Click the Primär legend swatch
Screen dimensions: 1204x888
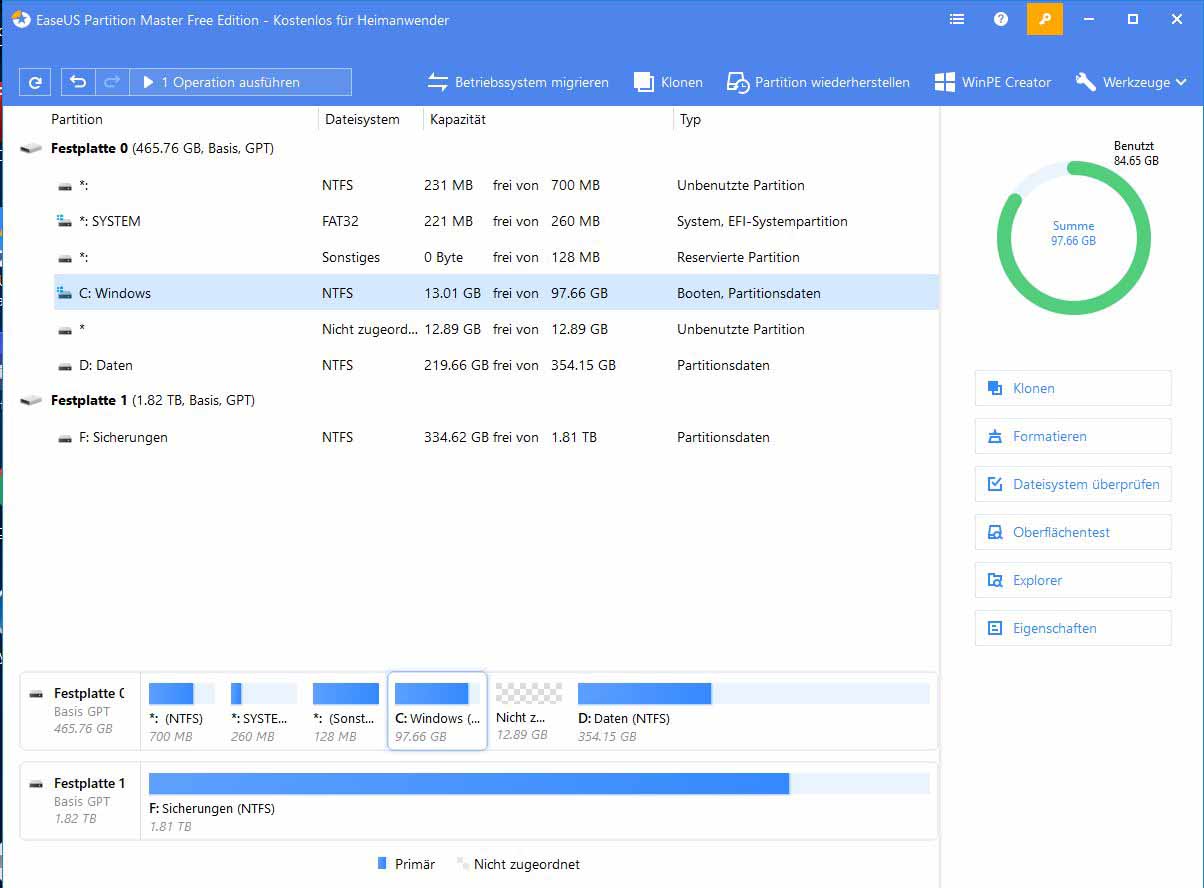click(x=383, y=863)
